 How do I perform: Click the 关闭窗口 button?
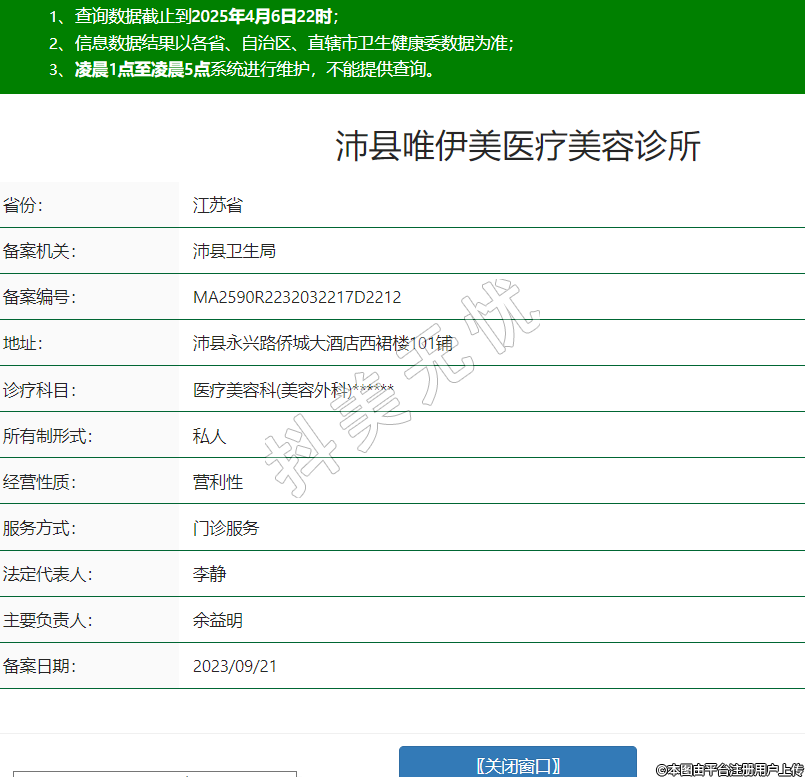tap(517, 765)
